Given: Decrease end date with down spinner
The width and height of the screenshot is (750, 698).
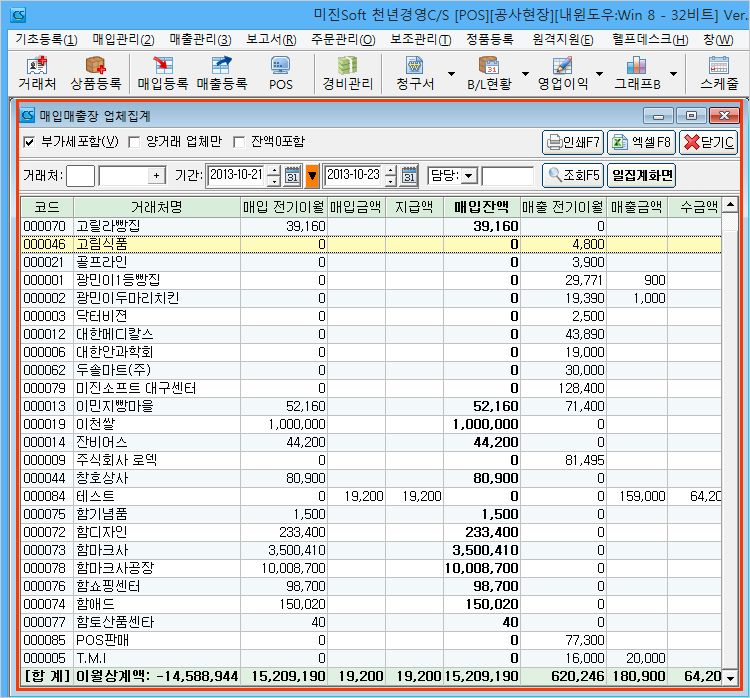Looking at the screenshot, I should [x=391, y=180].
